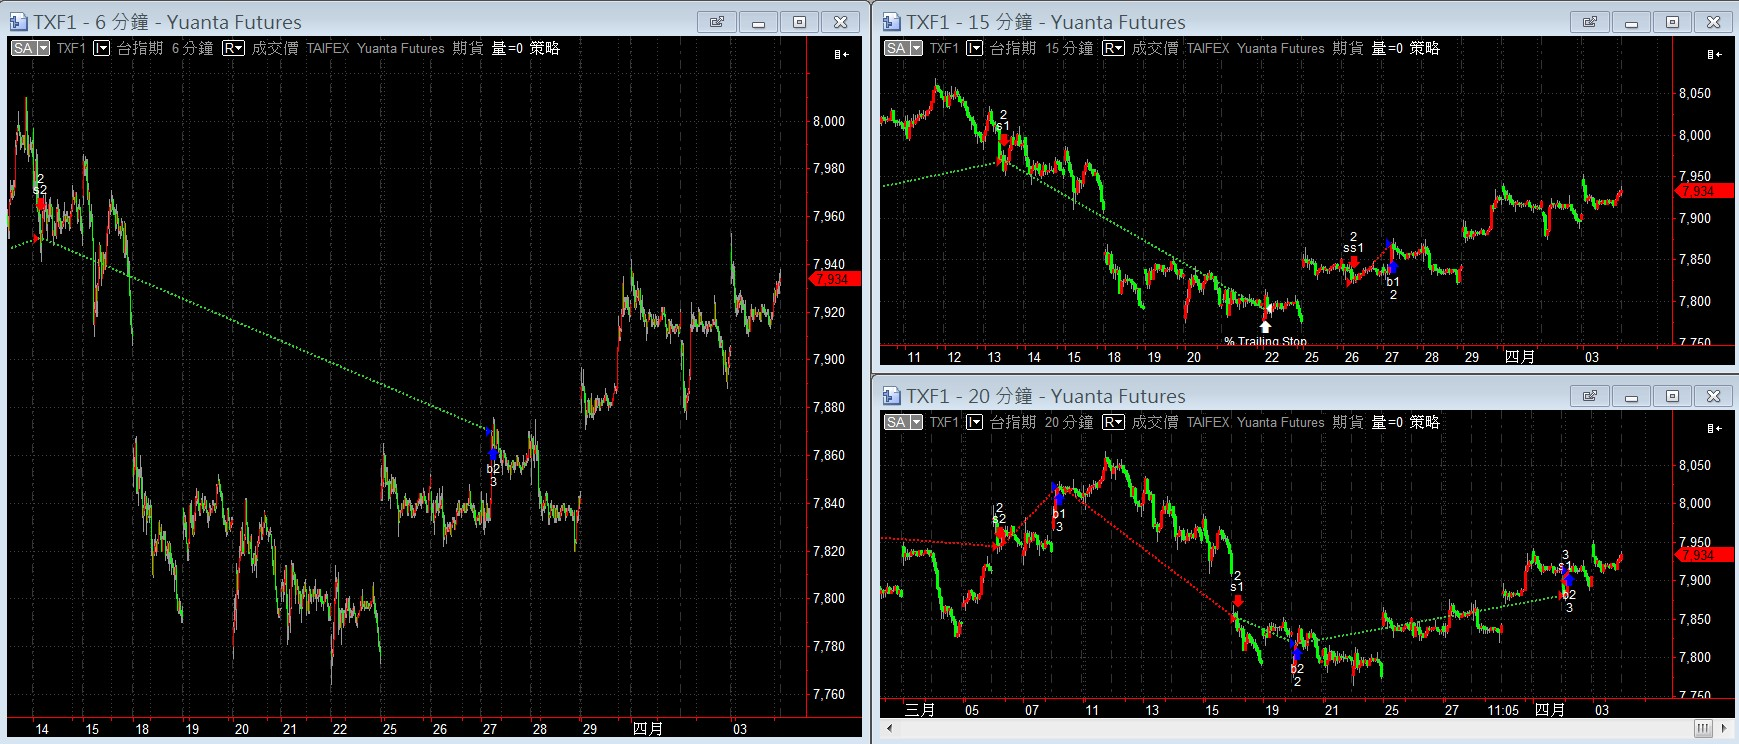Detach the 15 分鐘 chart window
The width and height of the screenshot is (1739, 744).
1590,22
